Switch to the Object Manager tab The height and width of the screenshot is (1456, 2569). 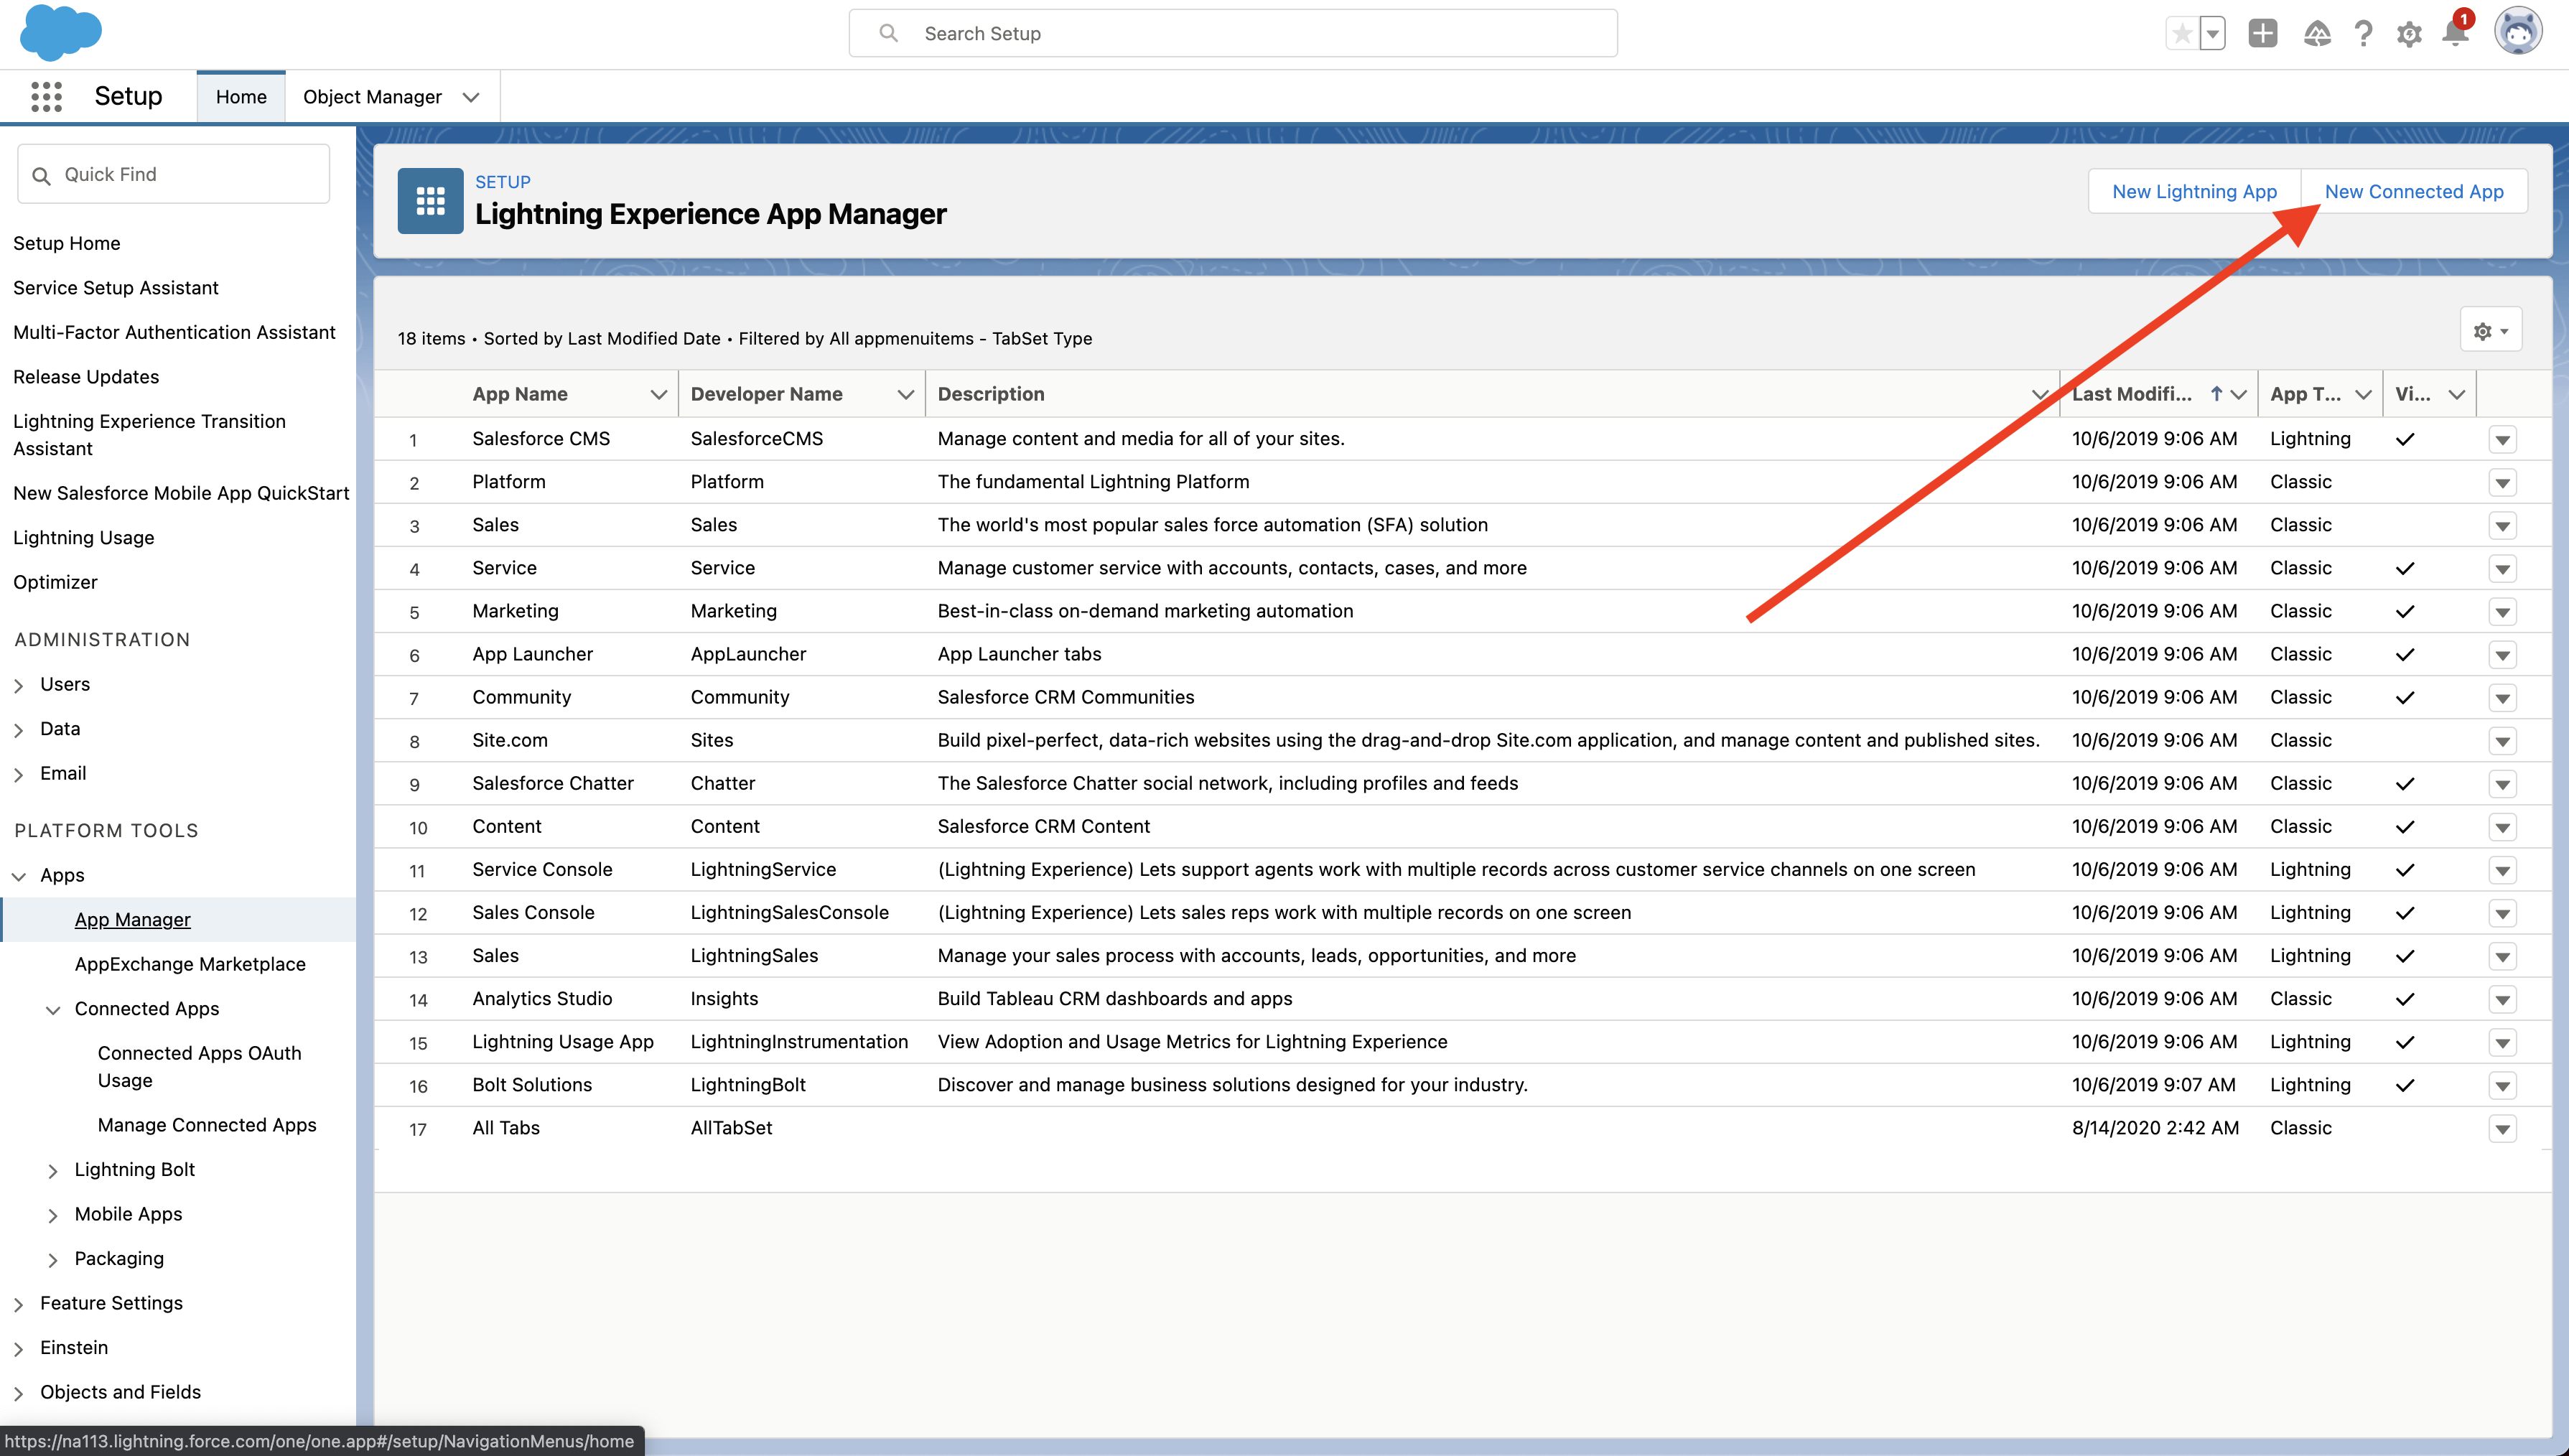[372, 97]
